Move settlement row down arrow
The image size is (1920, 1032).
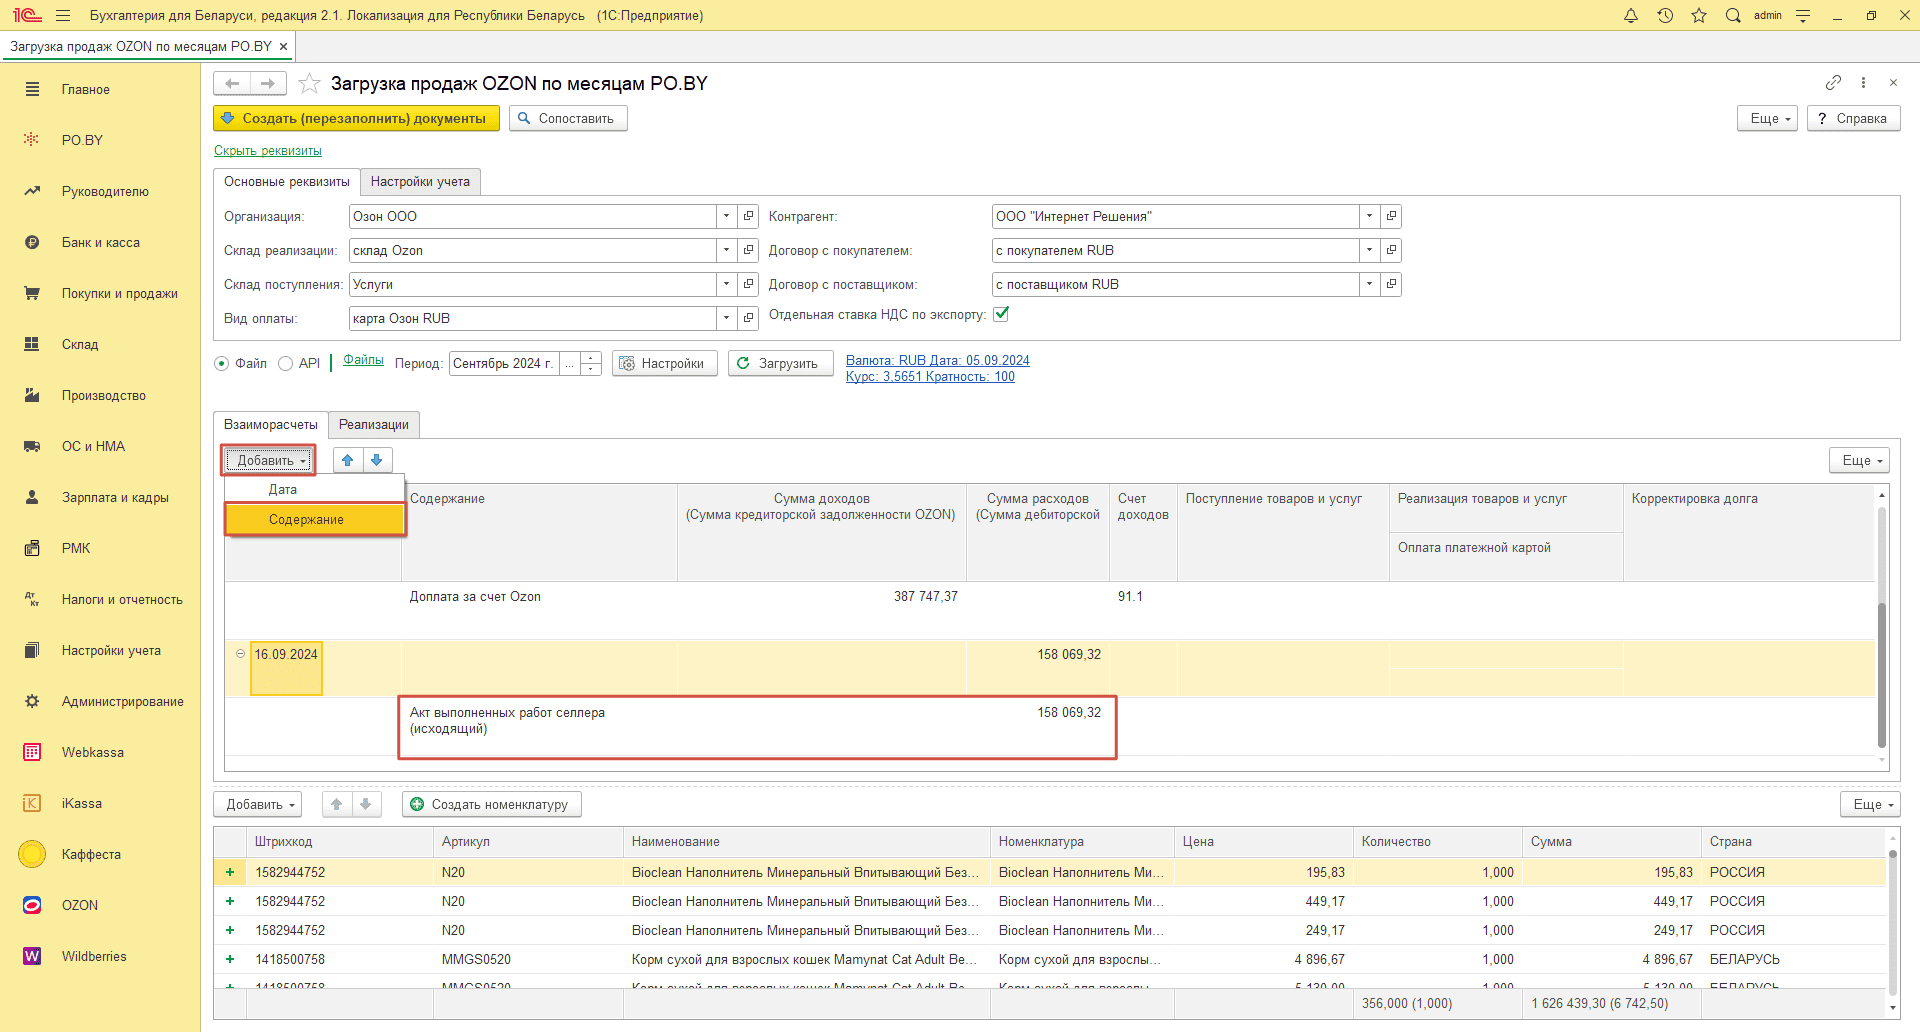tap(376, 460)
